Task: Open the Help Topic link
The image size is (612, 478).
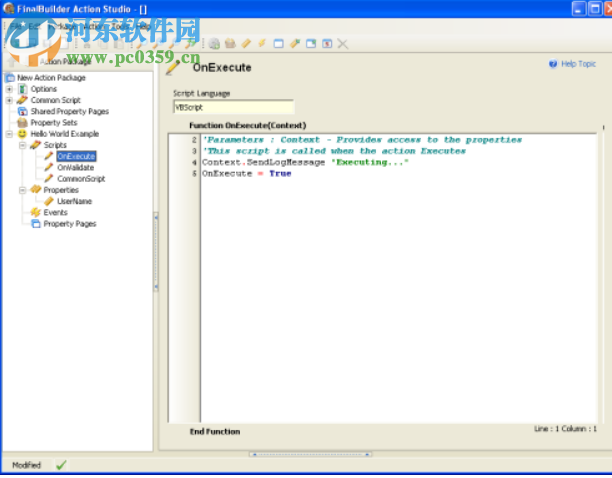Action: (x=578, y=64)
